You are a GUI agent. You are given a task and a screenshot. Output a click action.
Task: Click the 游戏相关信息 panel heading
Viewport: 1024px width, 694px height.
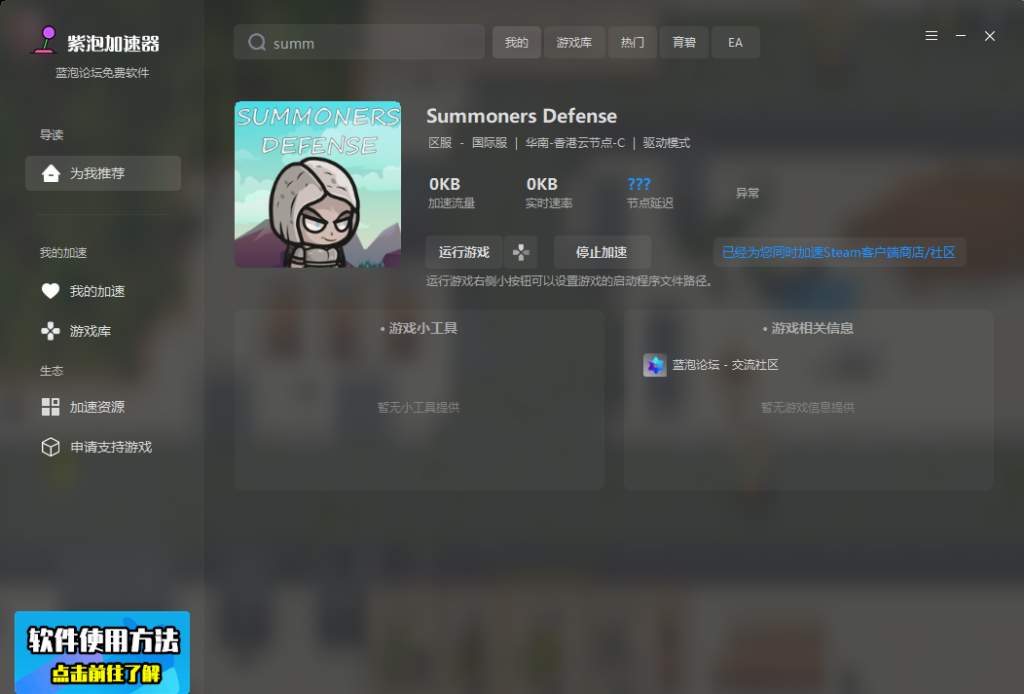812,328
